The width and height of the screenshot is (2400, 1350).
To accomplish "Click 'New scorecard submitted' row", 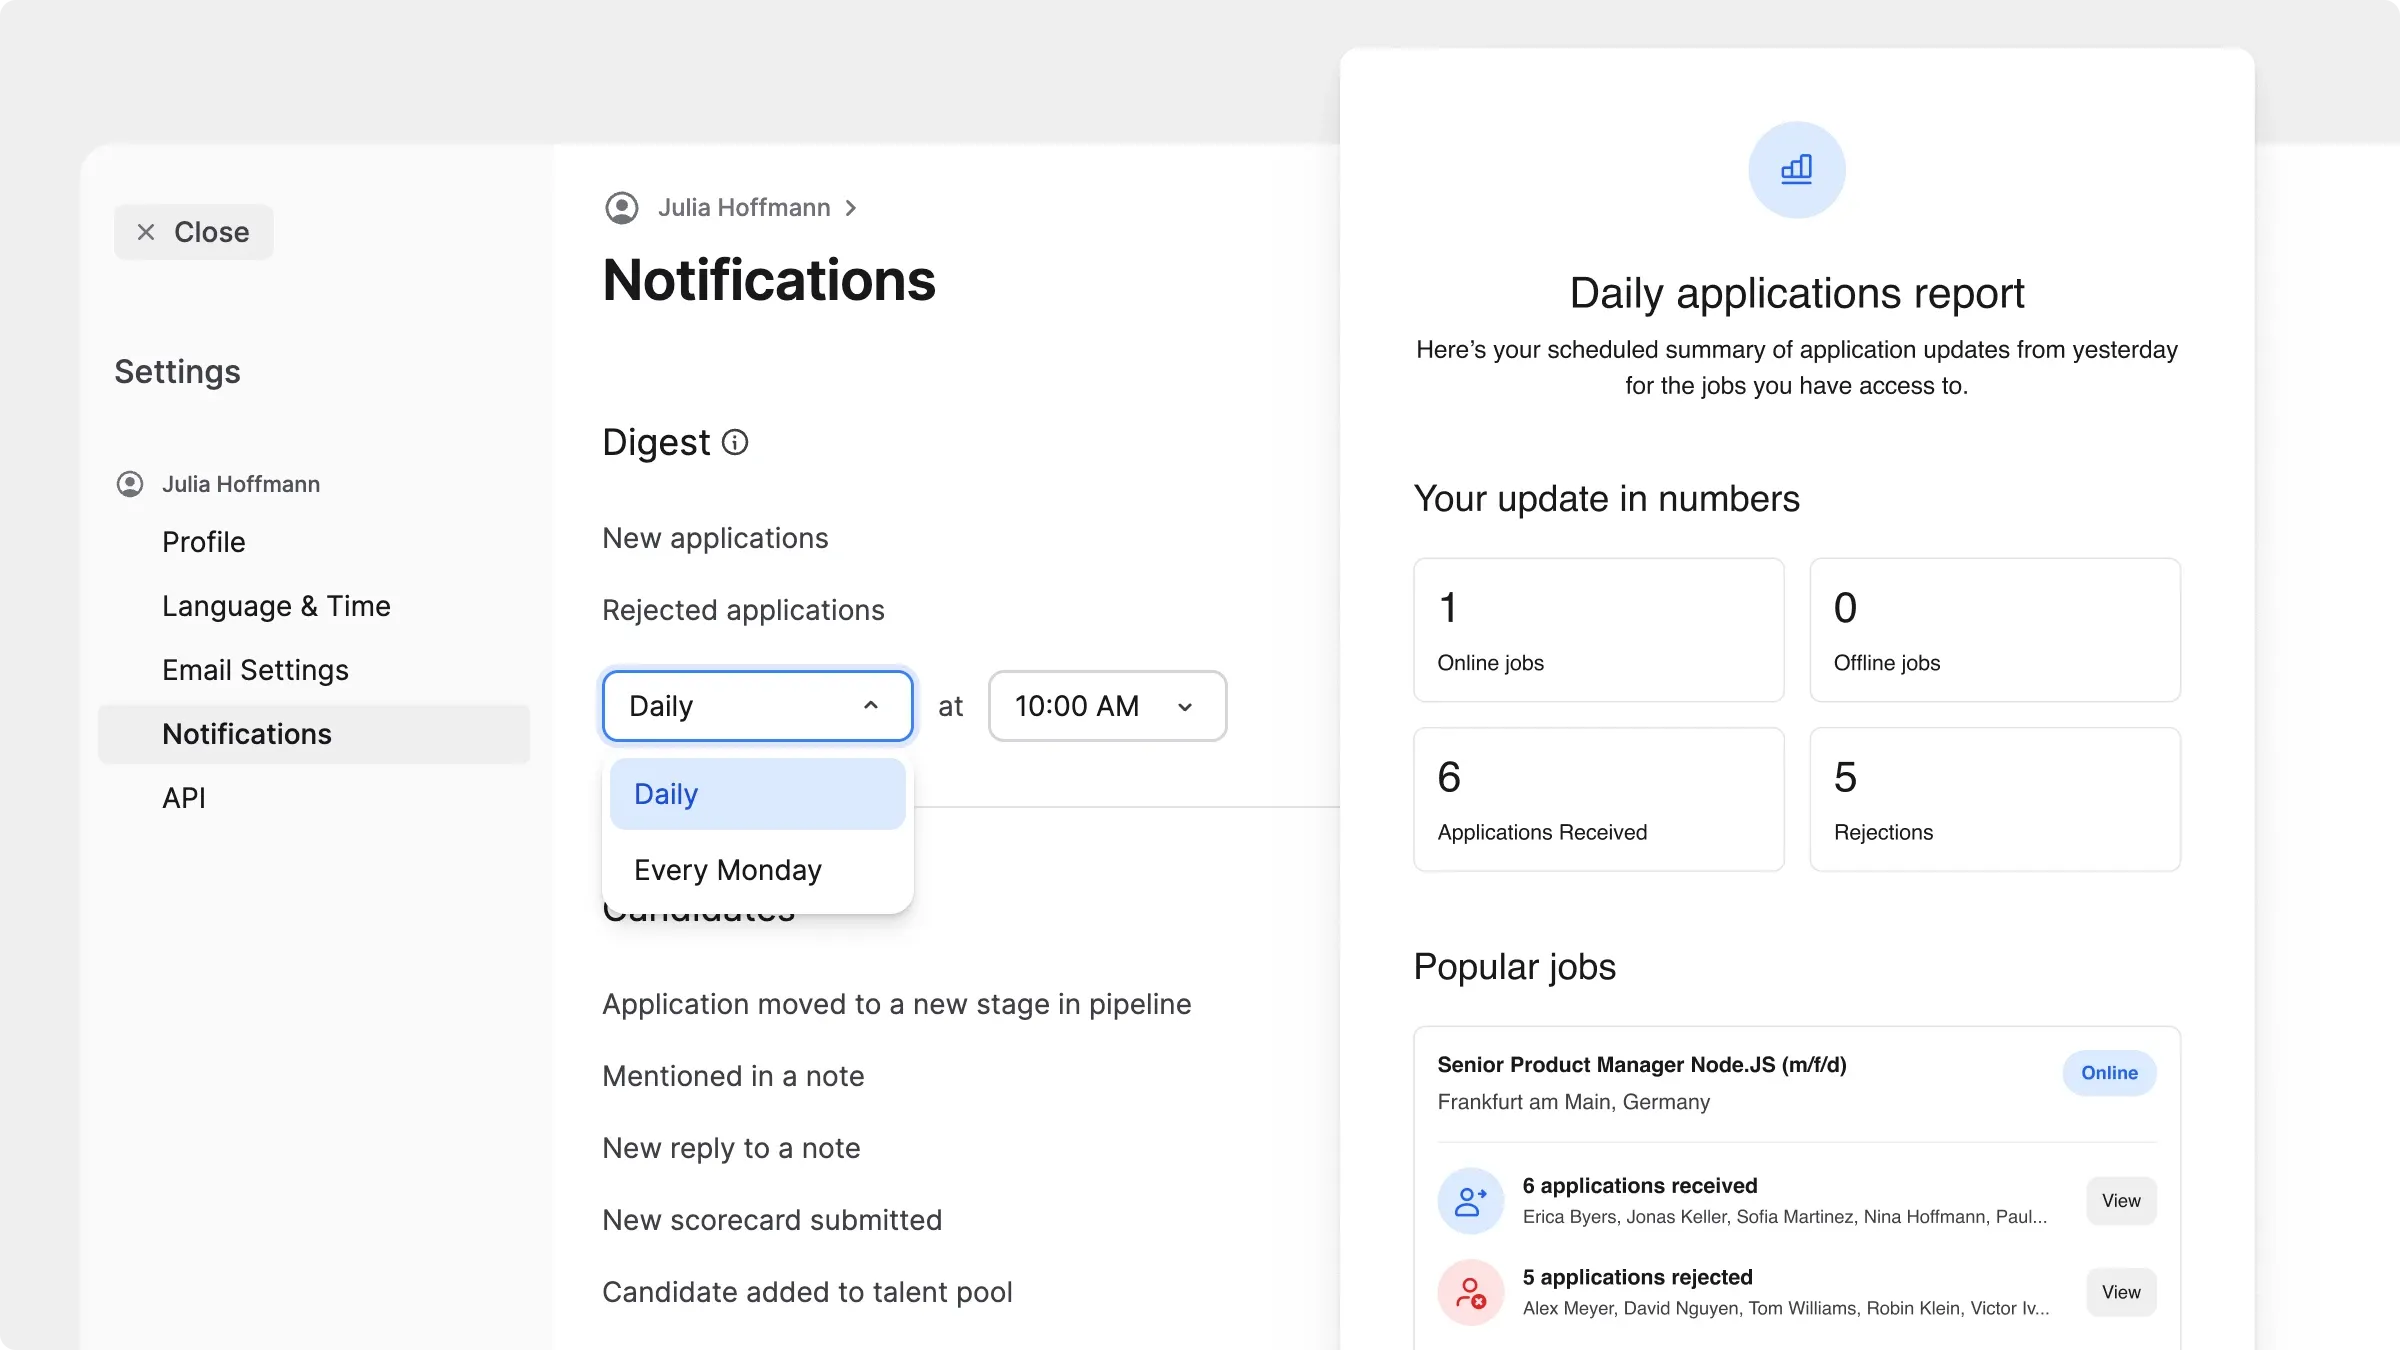I will [772, 1220].
